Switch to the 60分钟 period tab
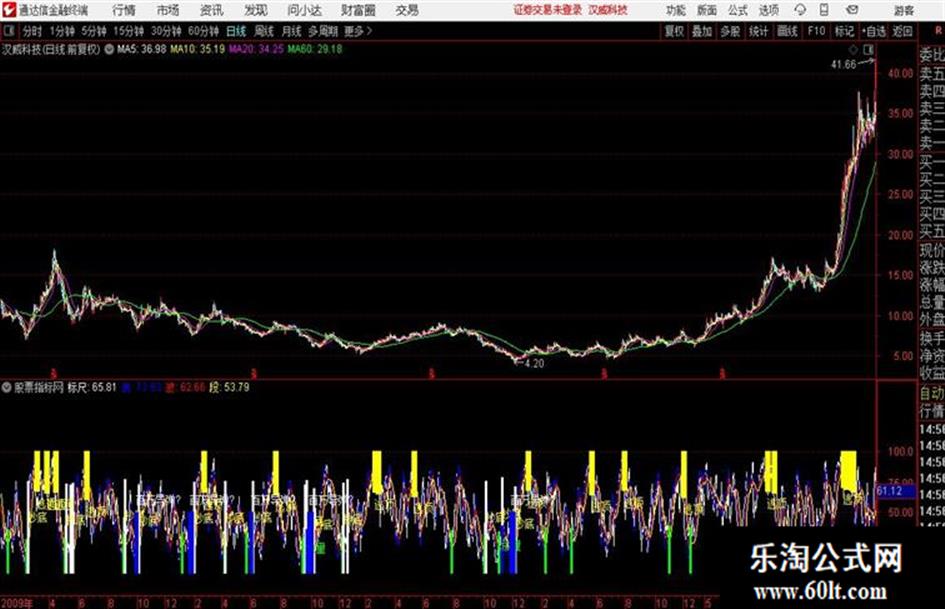This screenshot has width=945, height=609. pos(204,31)
